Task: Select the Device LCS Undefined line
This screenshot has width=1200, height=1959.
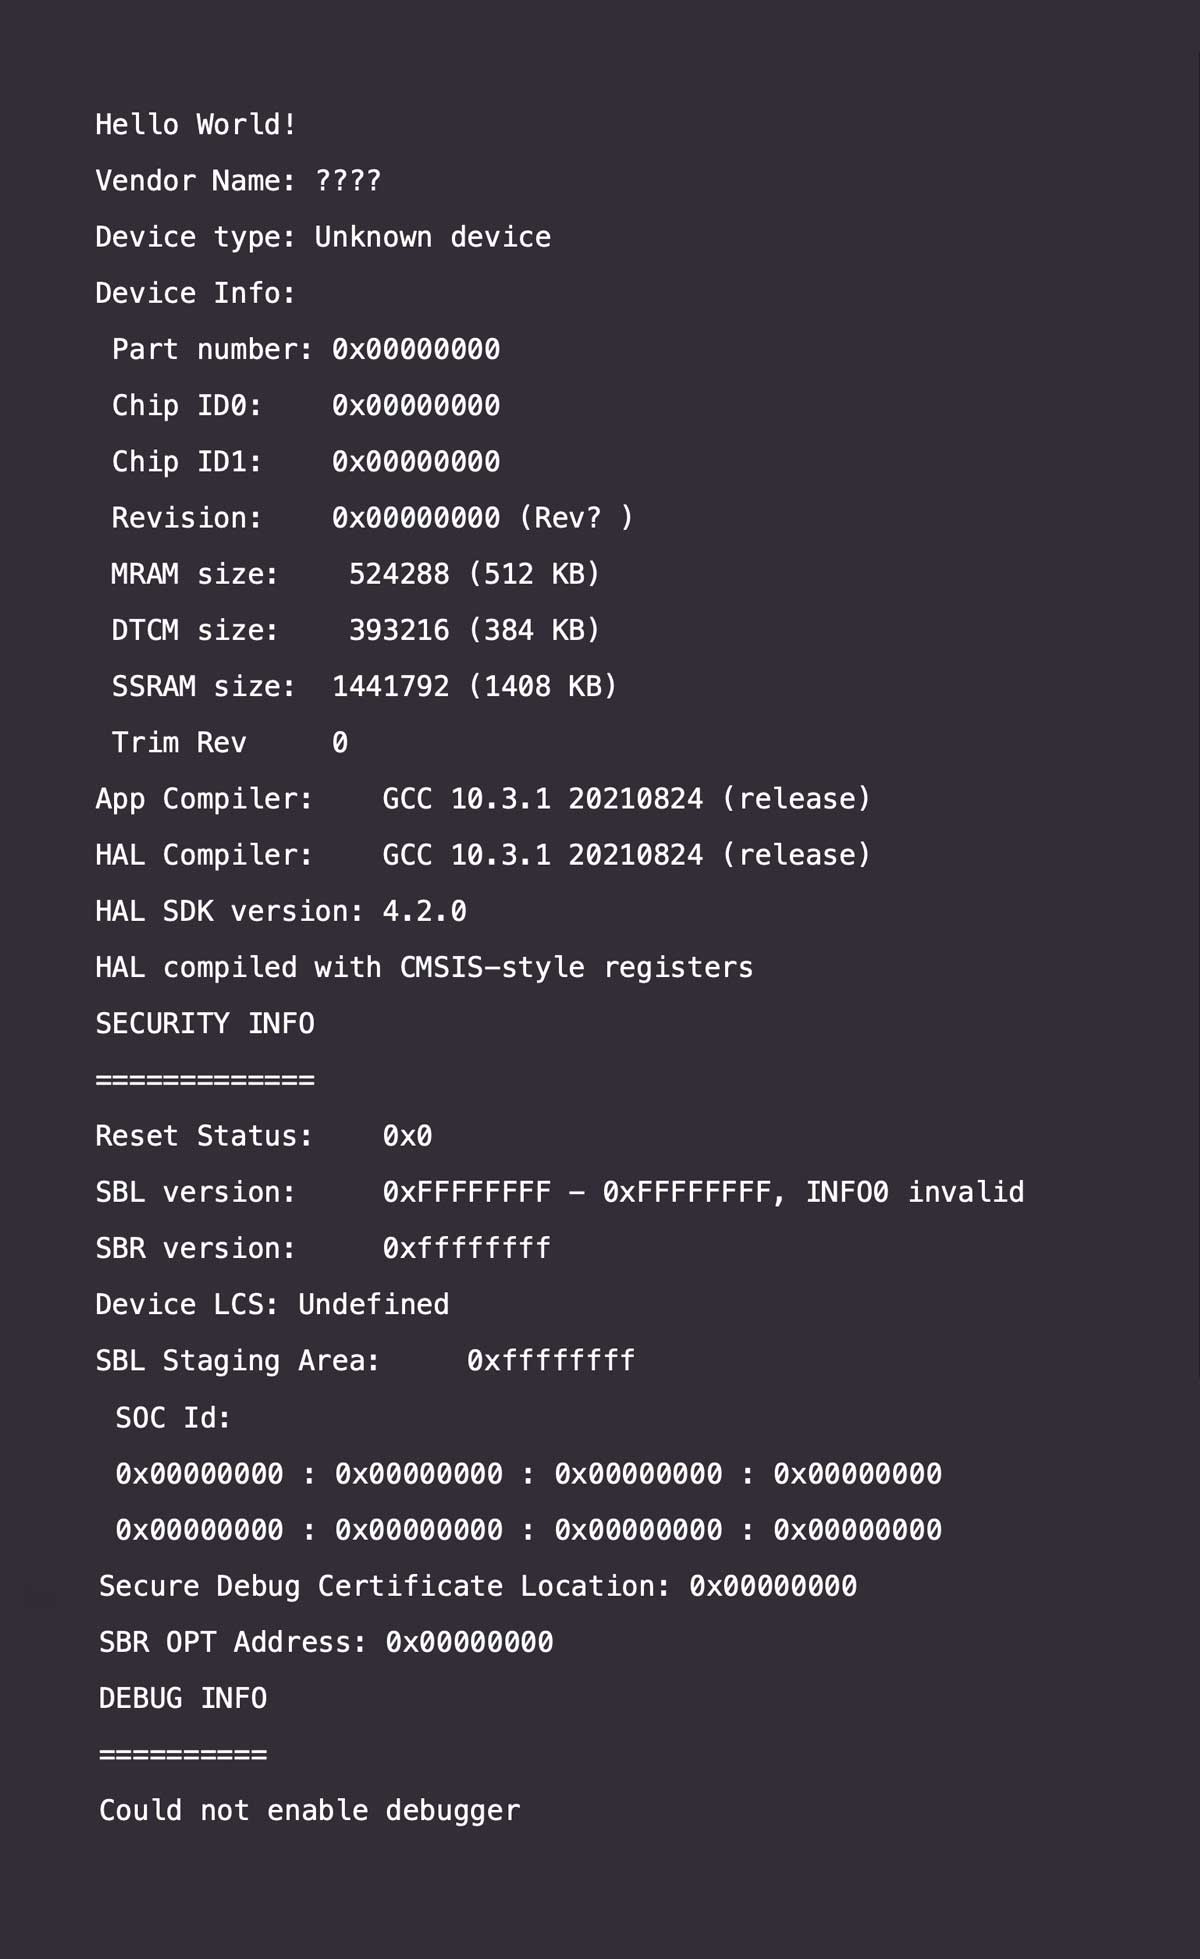Action: point(272,1305)
